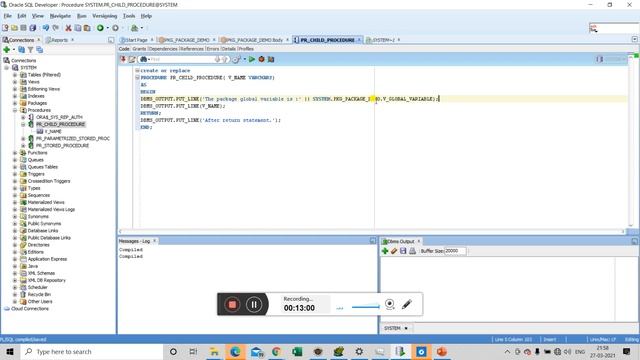Image resolution: width=640 pixels, height=360 pixels.
Task: Click the Switch to write mode pencil icon
Action: point(132,59)
